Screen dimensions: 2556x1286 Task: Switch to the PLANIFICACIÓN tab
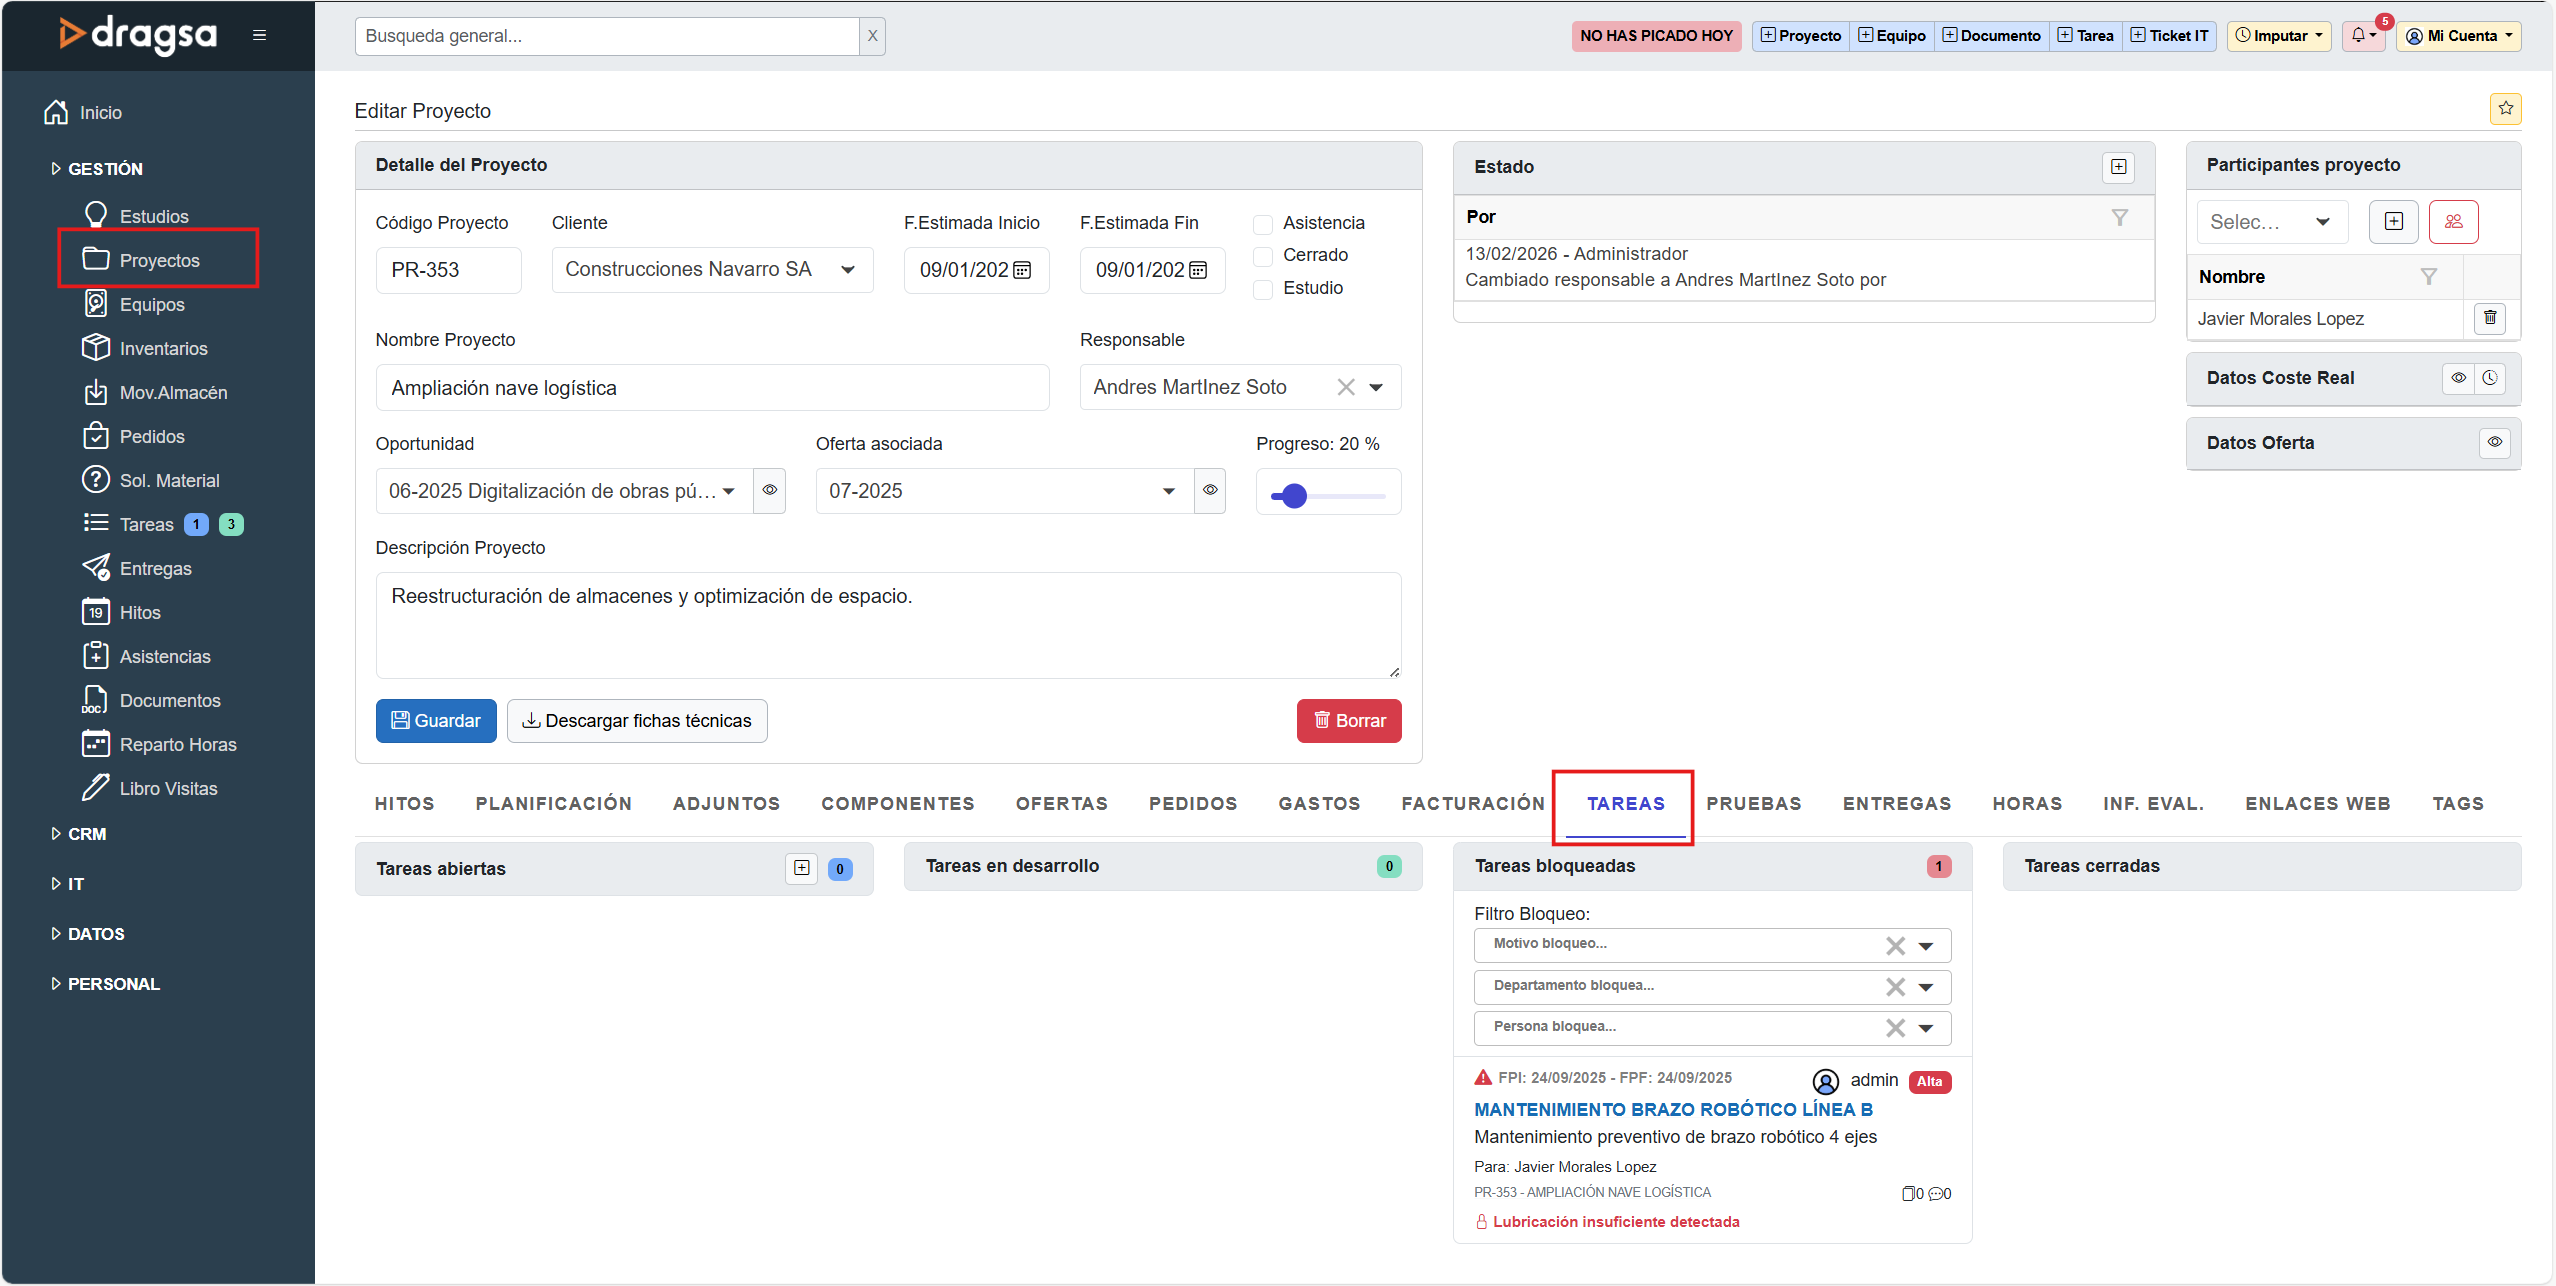(x=553, y=804)
